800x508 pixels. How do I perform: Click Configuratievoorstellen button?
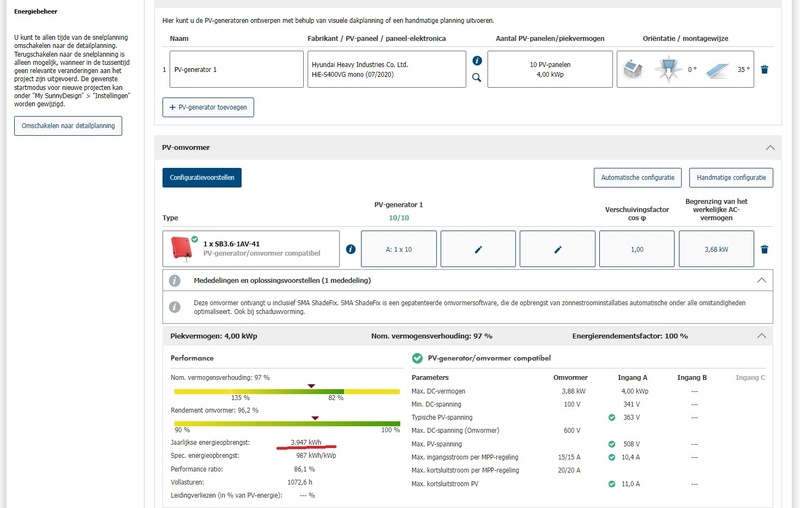pos(202,177)
